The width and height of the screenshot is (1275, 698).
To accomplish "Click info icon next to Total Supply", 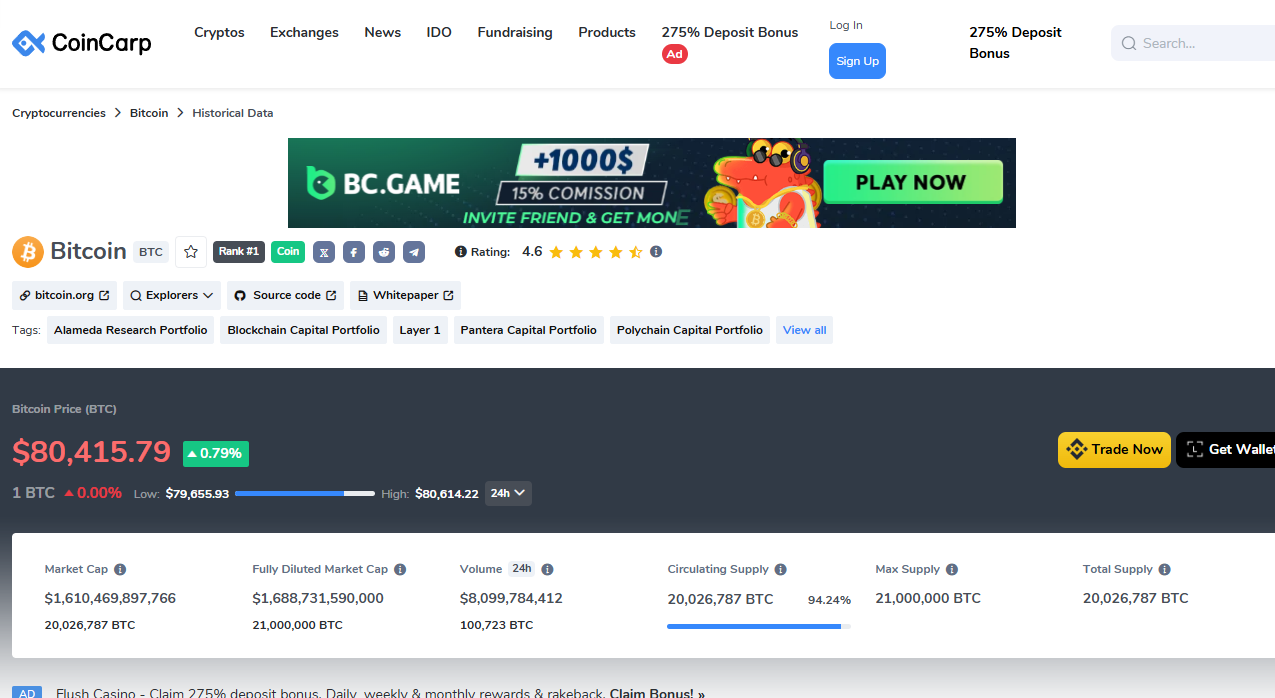I will click(x=1165, y=570).
